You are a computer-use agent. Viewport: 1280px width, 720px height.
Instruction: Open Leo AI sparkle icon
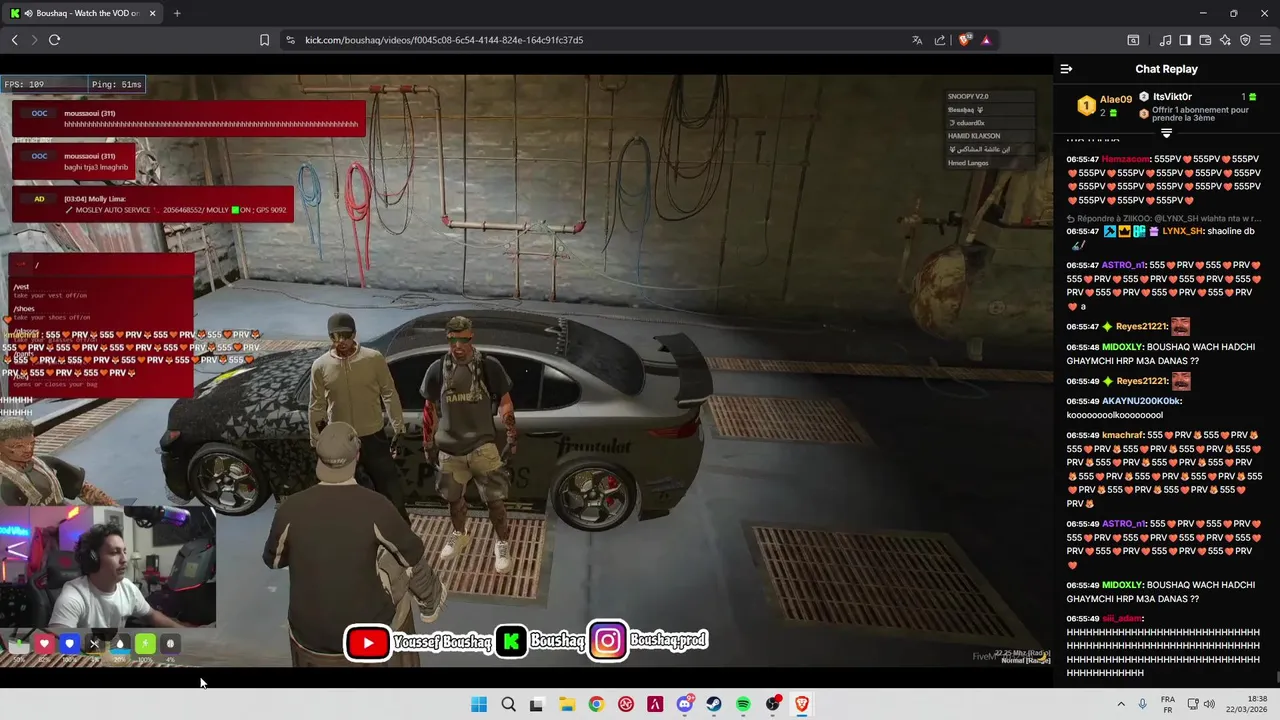pos(1225,40)
